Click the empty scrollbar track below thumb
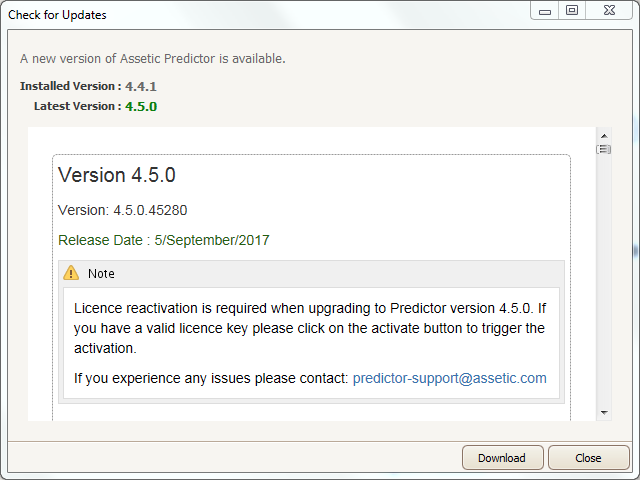The image size is (640, 480). (604, 281)
